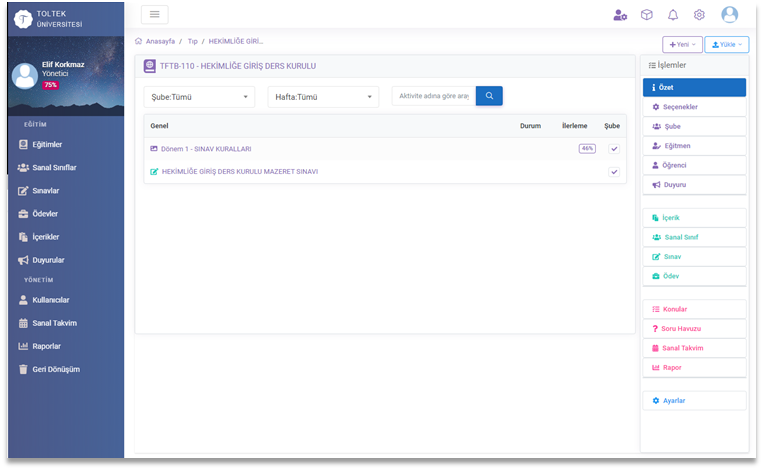Screen dimensions: 763x470
Task: Open the user profile avatar icon
Action: (729, 15)
